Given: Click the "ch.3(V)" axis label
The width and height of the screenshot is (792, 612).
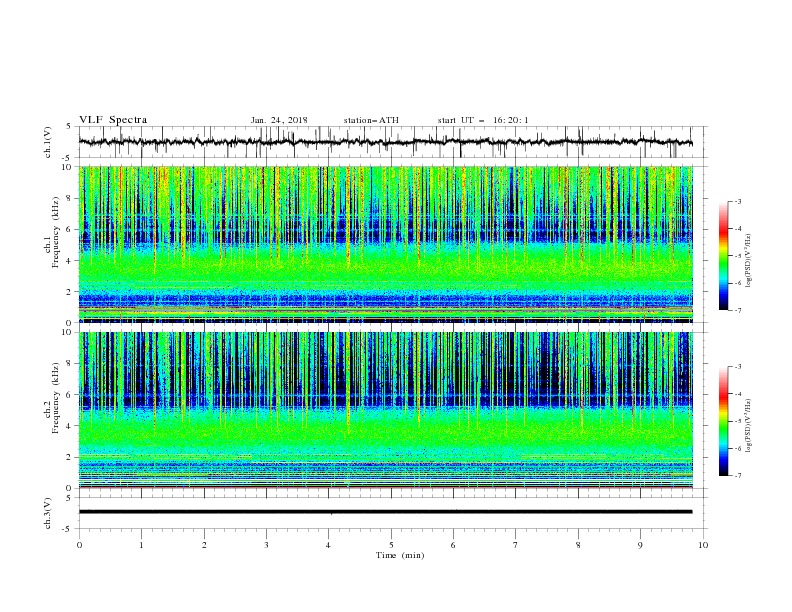Looking at the screenshot, I should (48, 513).
